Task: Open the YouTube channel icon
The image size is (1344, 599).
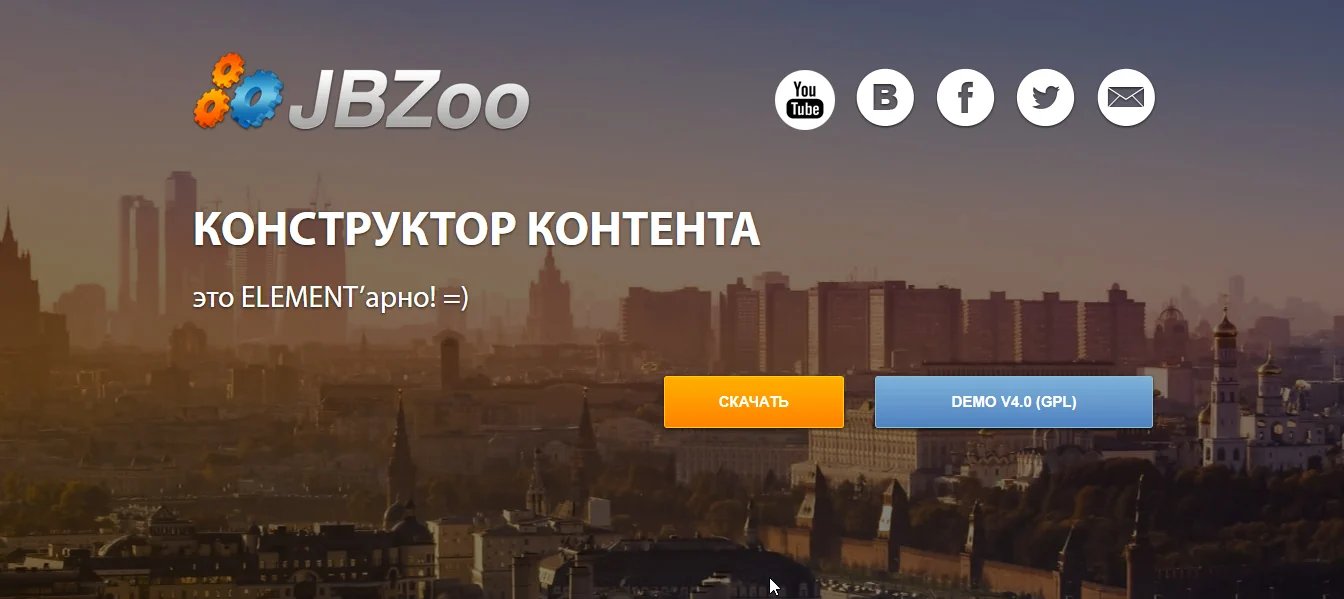Action: 805,100
